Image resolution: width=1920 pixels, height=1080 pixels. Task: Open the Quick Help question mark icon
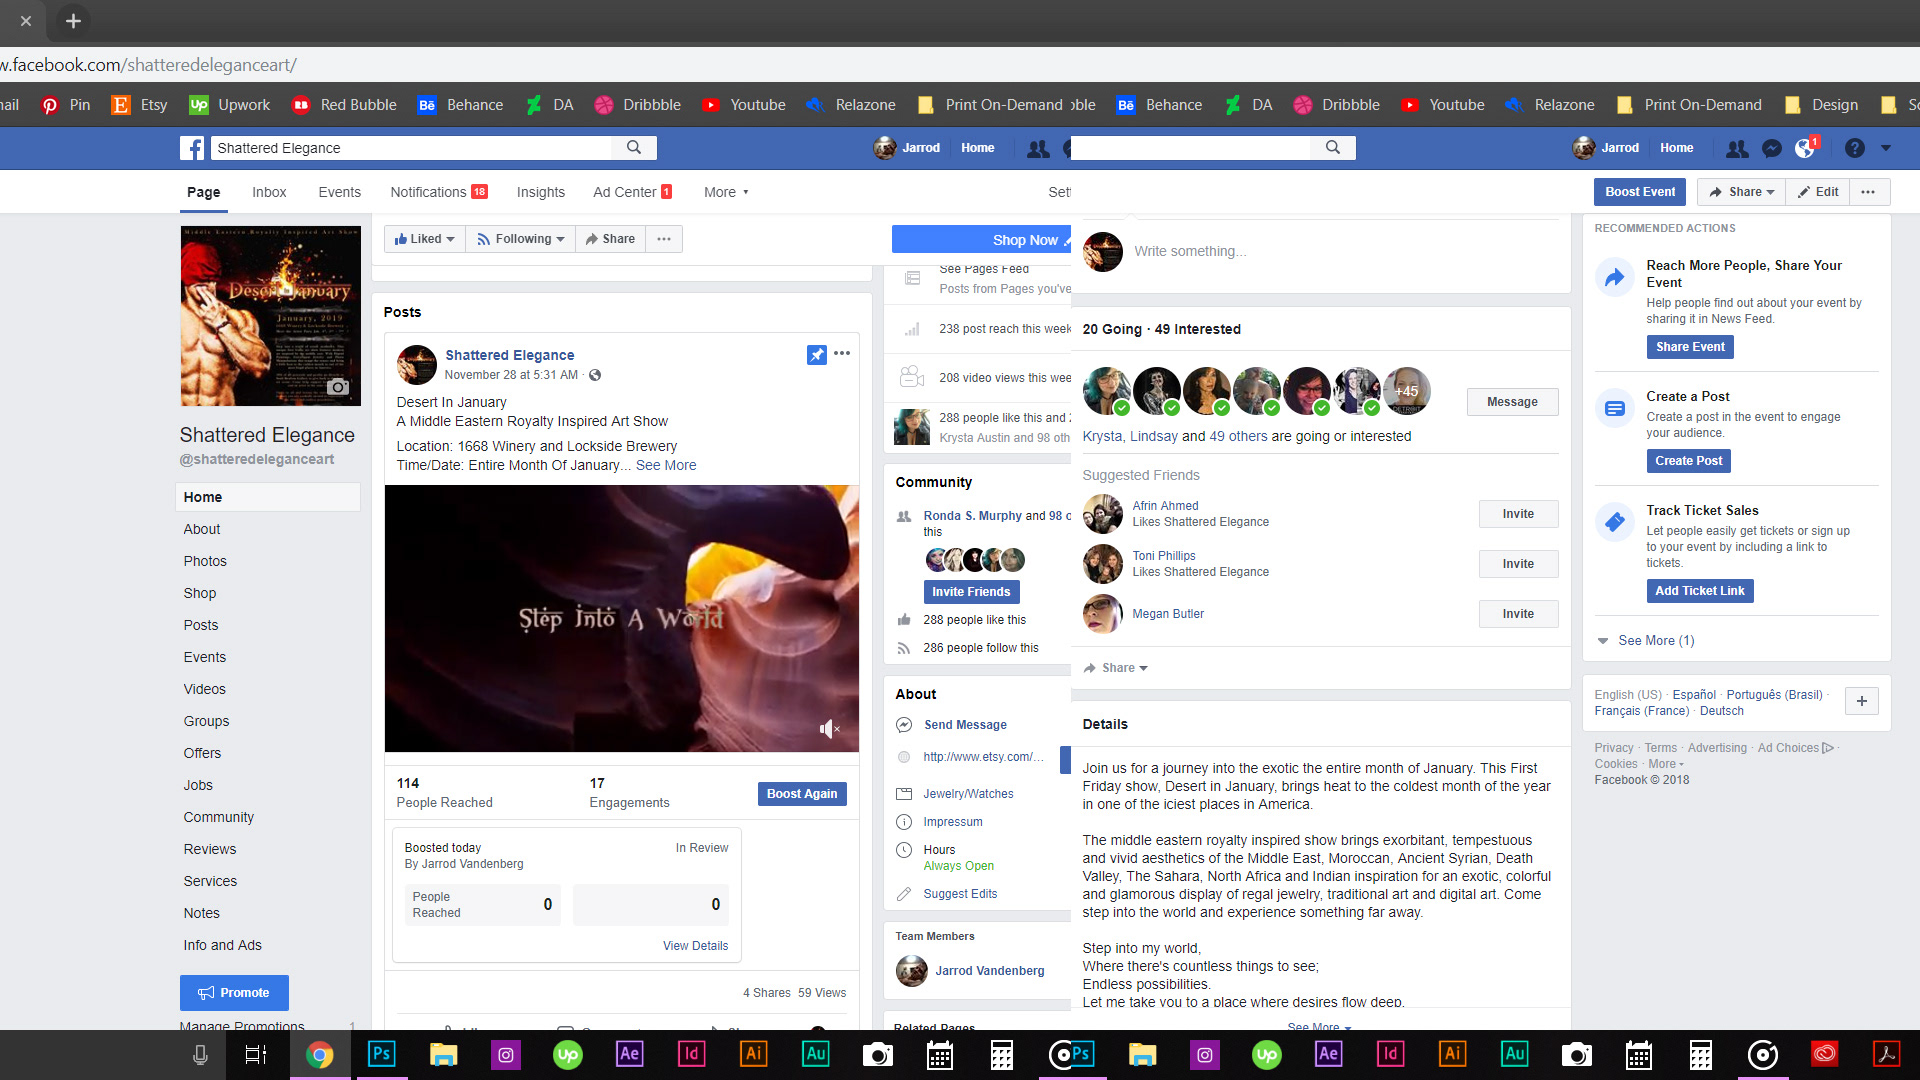tap(1855, 148)
